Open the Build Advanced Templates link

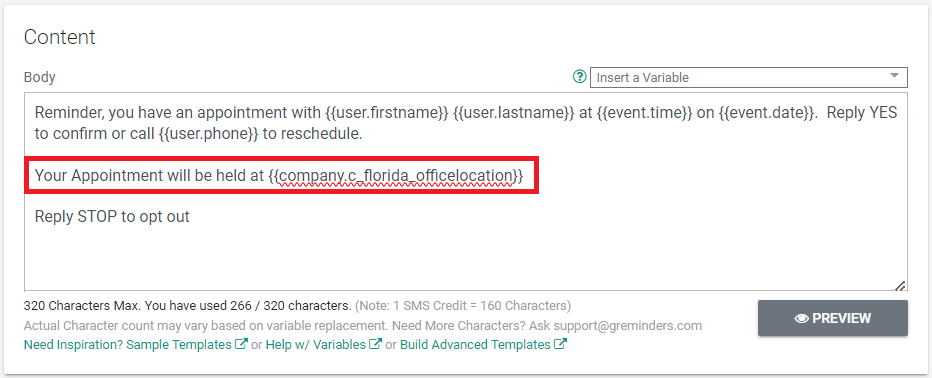pos(476,345)
